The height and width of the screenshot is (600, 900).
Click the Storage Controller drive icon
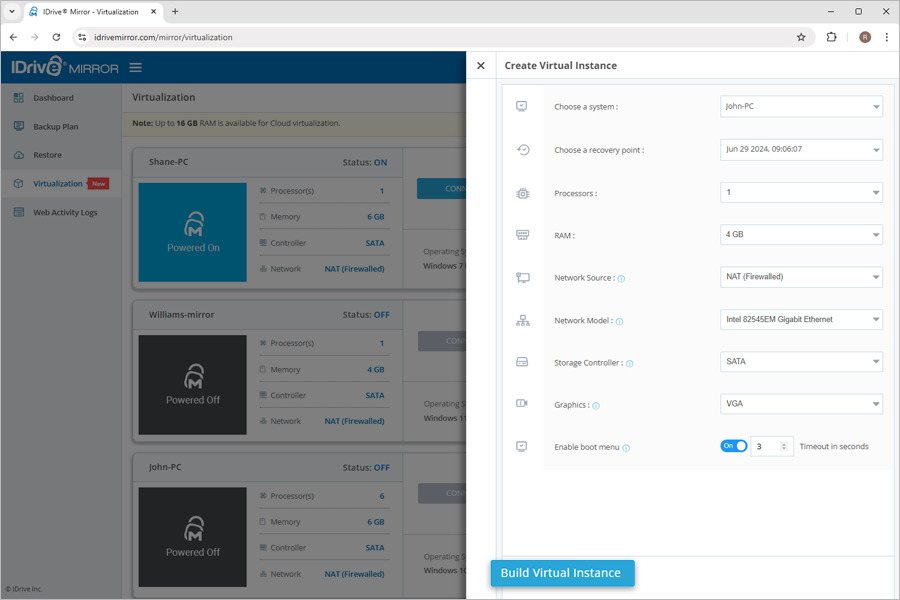tap(522, 362)
